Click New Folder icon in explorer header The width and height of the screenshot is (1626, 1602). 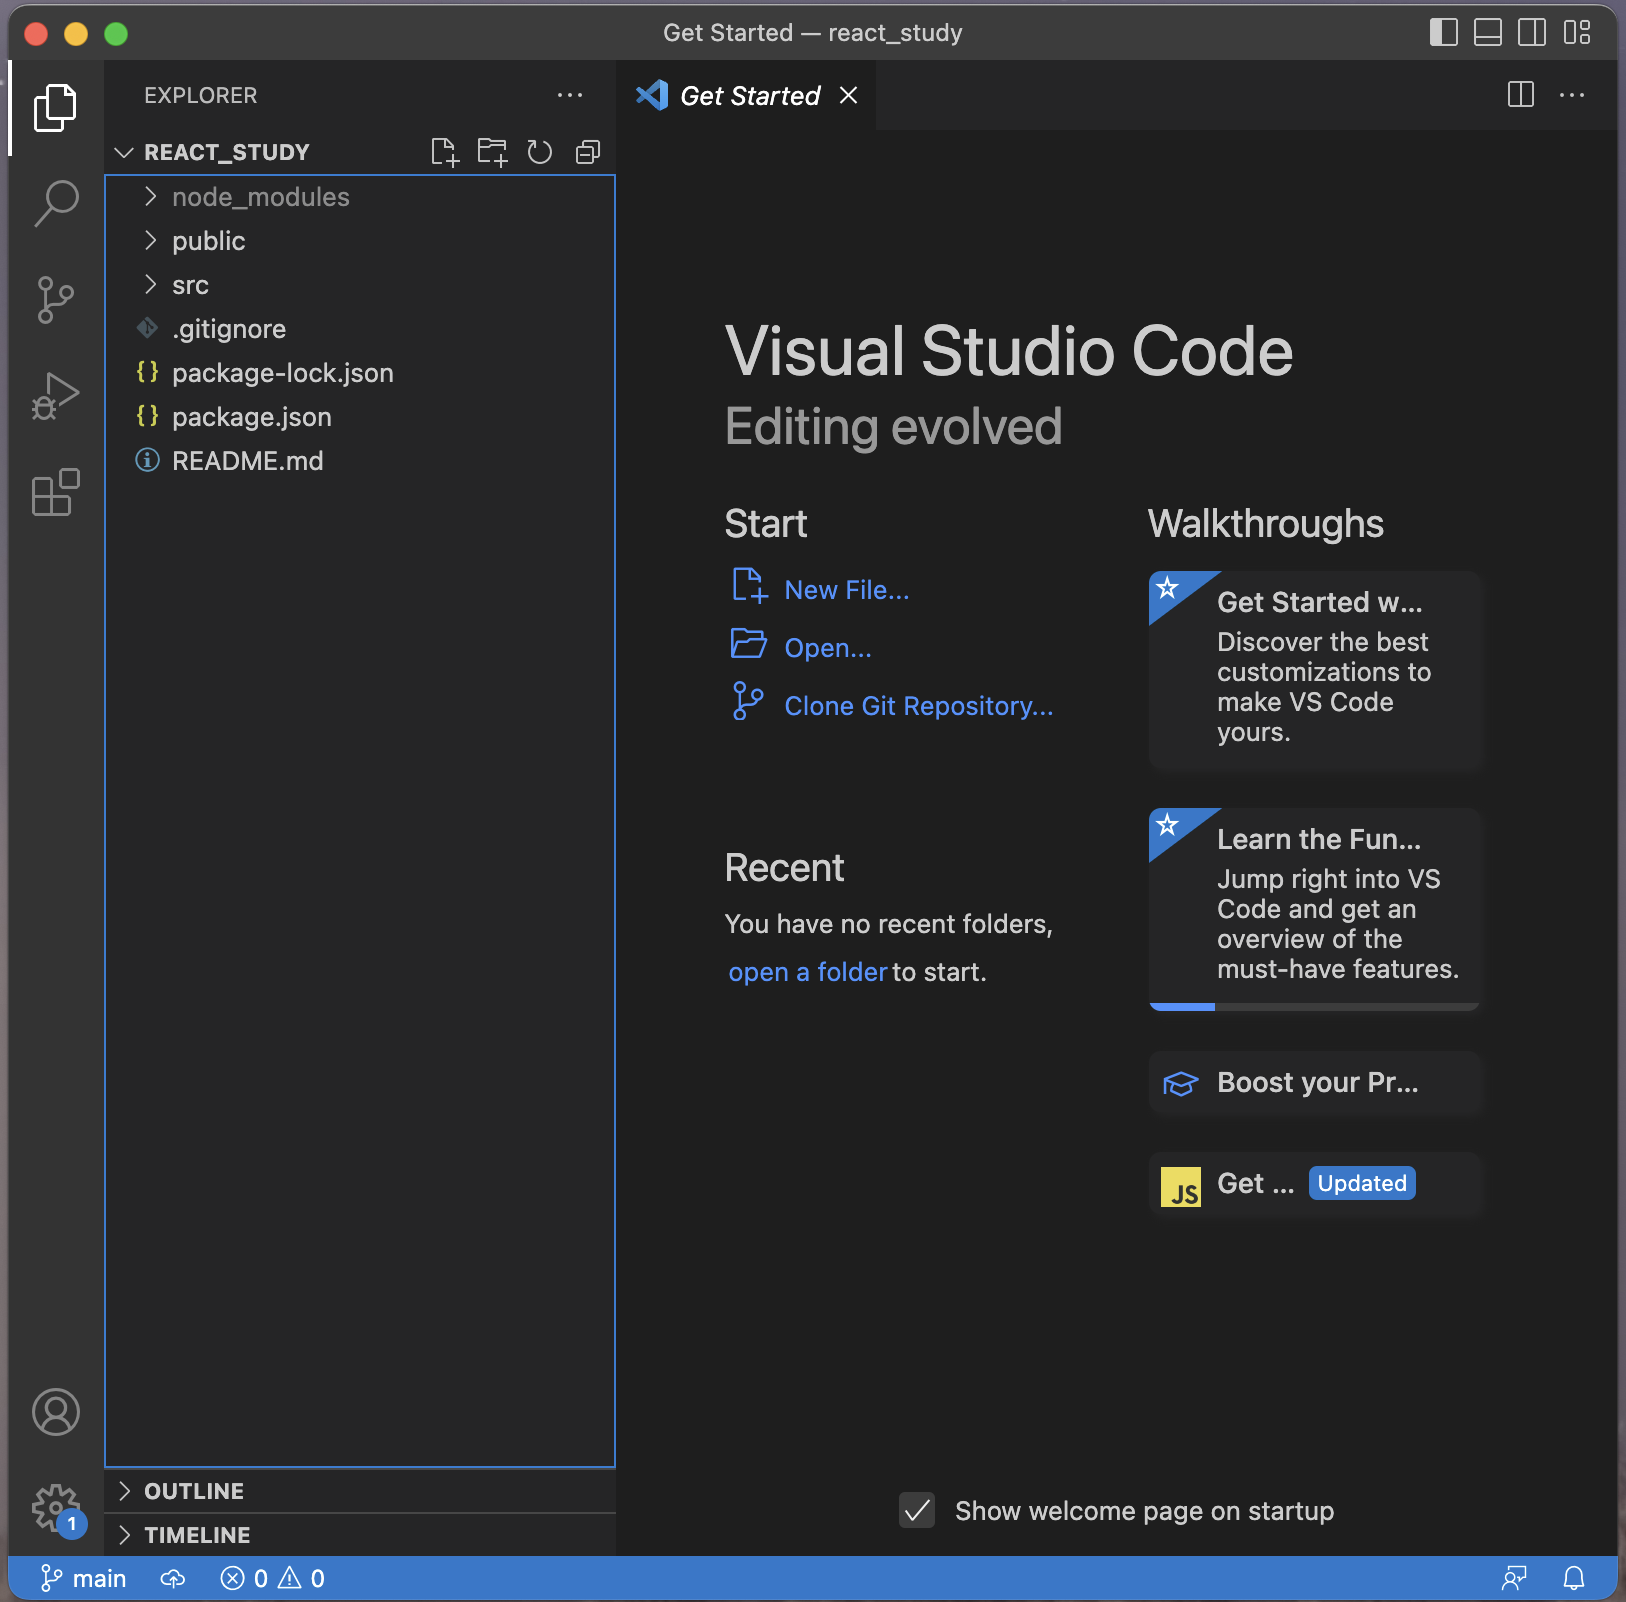pos(492,152)
